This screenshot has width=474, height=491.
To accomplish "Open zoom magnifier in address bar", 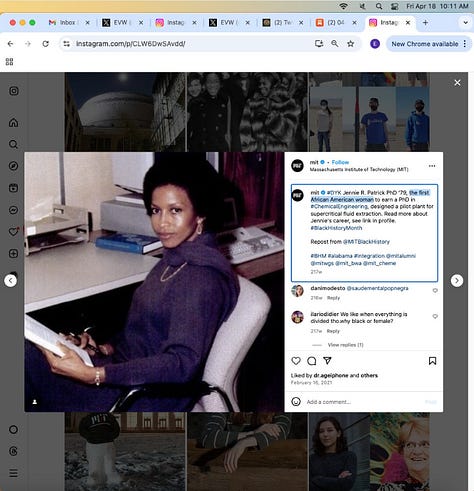I will (334, 44).
